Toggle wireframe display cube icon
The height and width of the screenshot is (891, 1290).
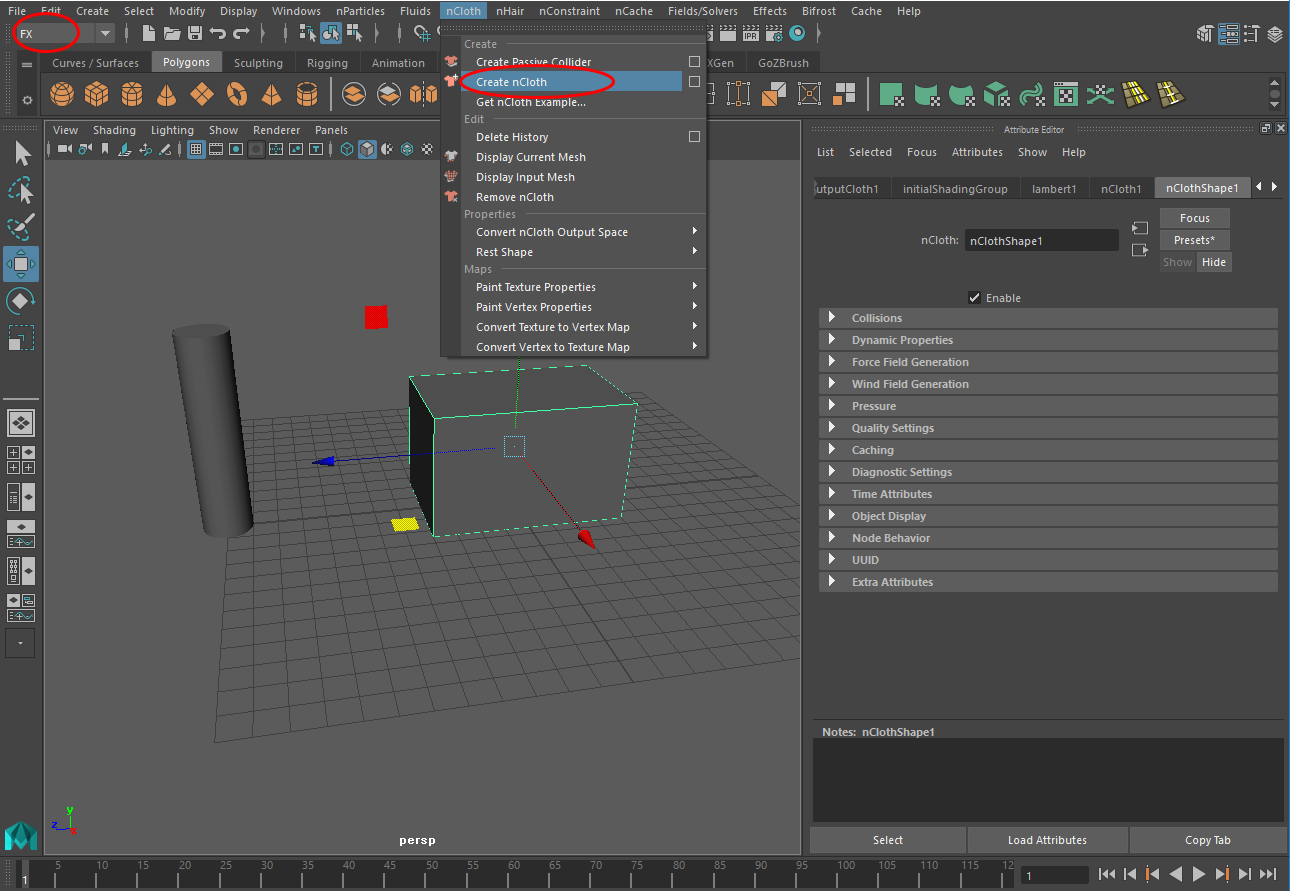(x=347, y=149)
